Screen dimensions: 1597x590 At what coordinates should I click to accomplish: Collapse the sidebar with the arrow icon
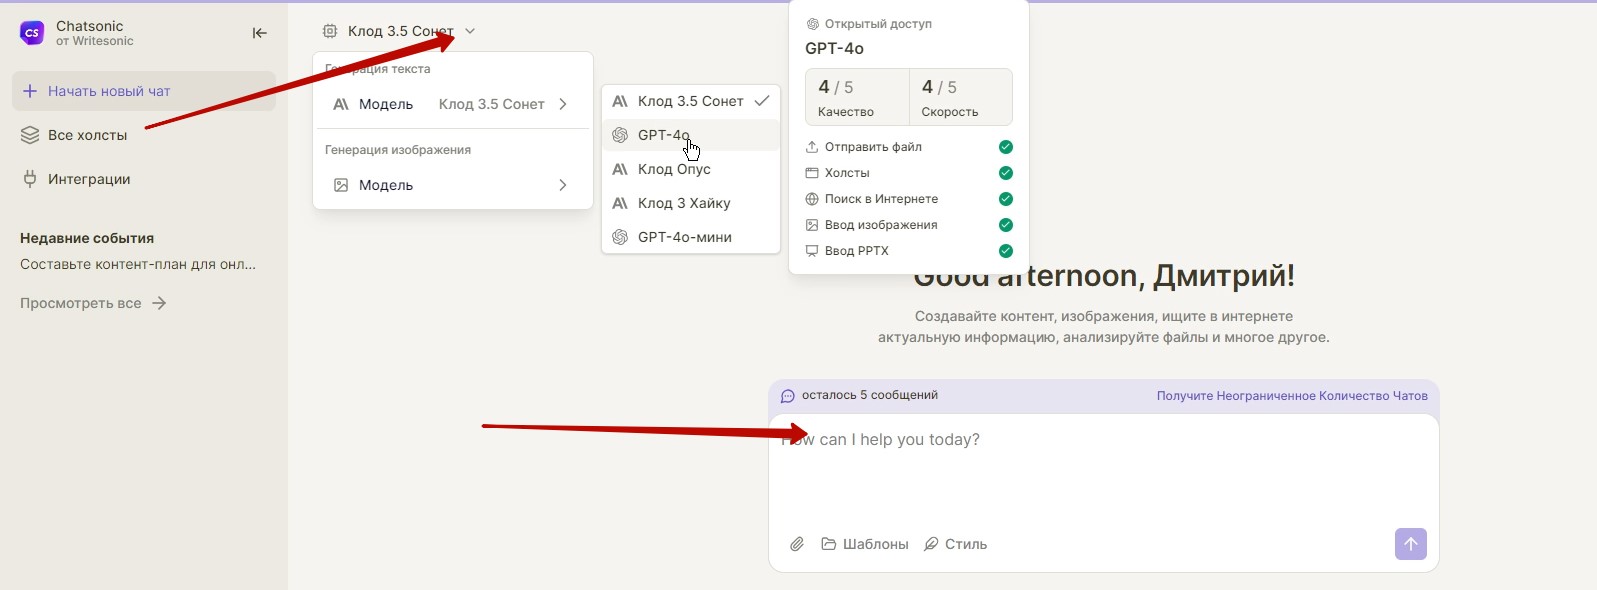point(260,33)
